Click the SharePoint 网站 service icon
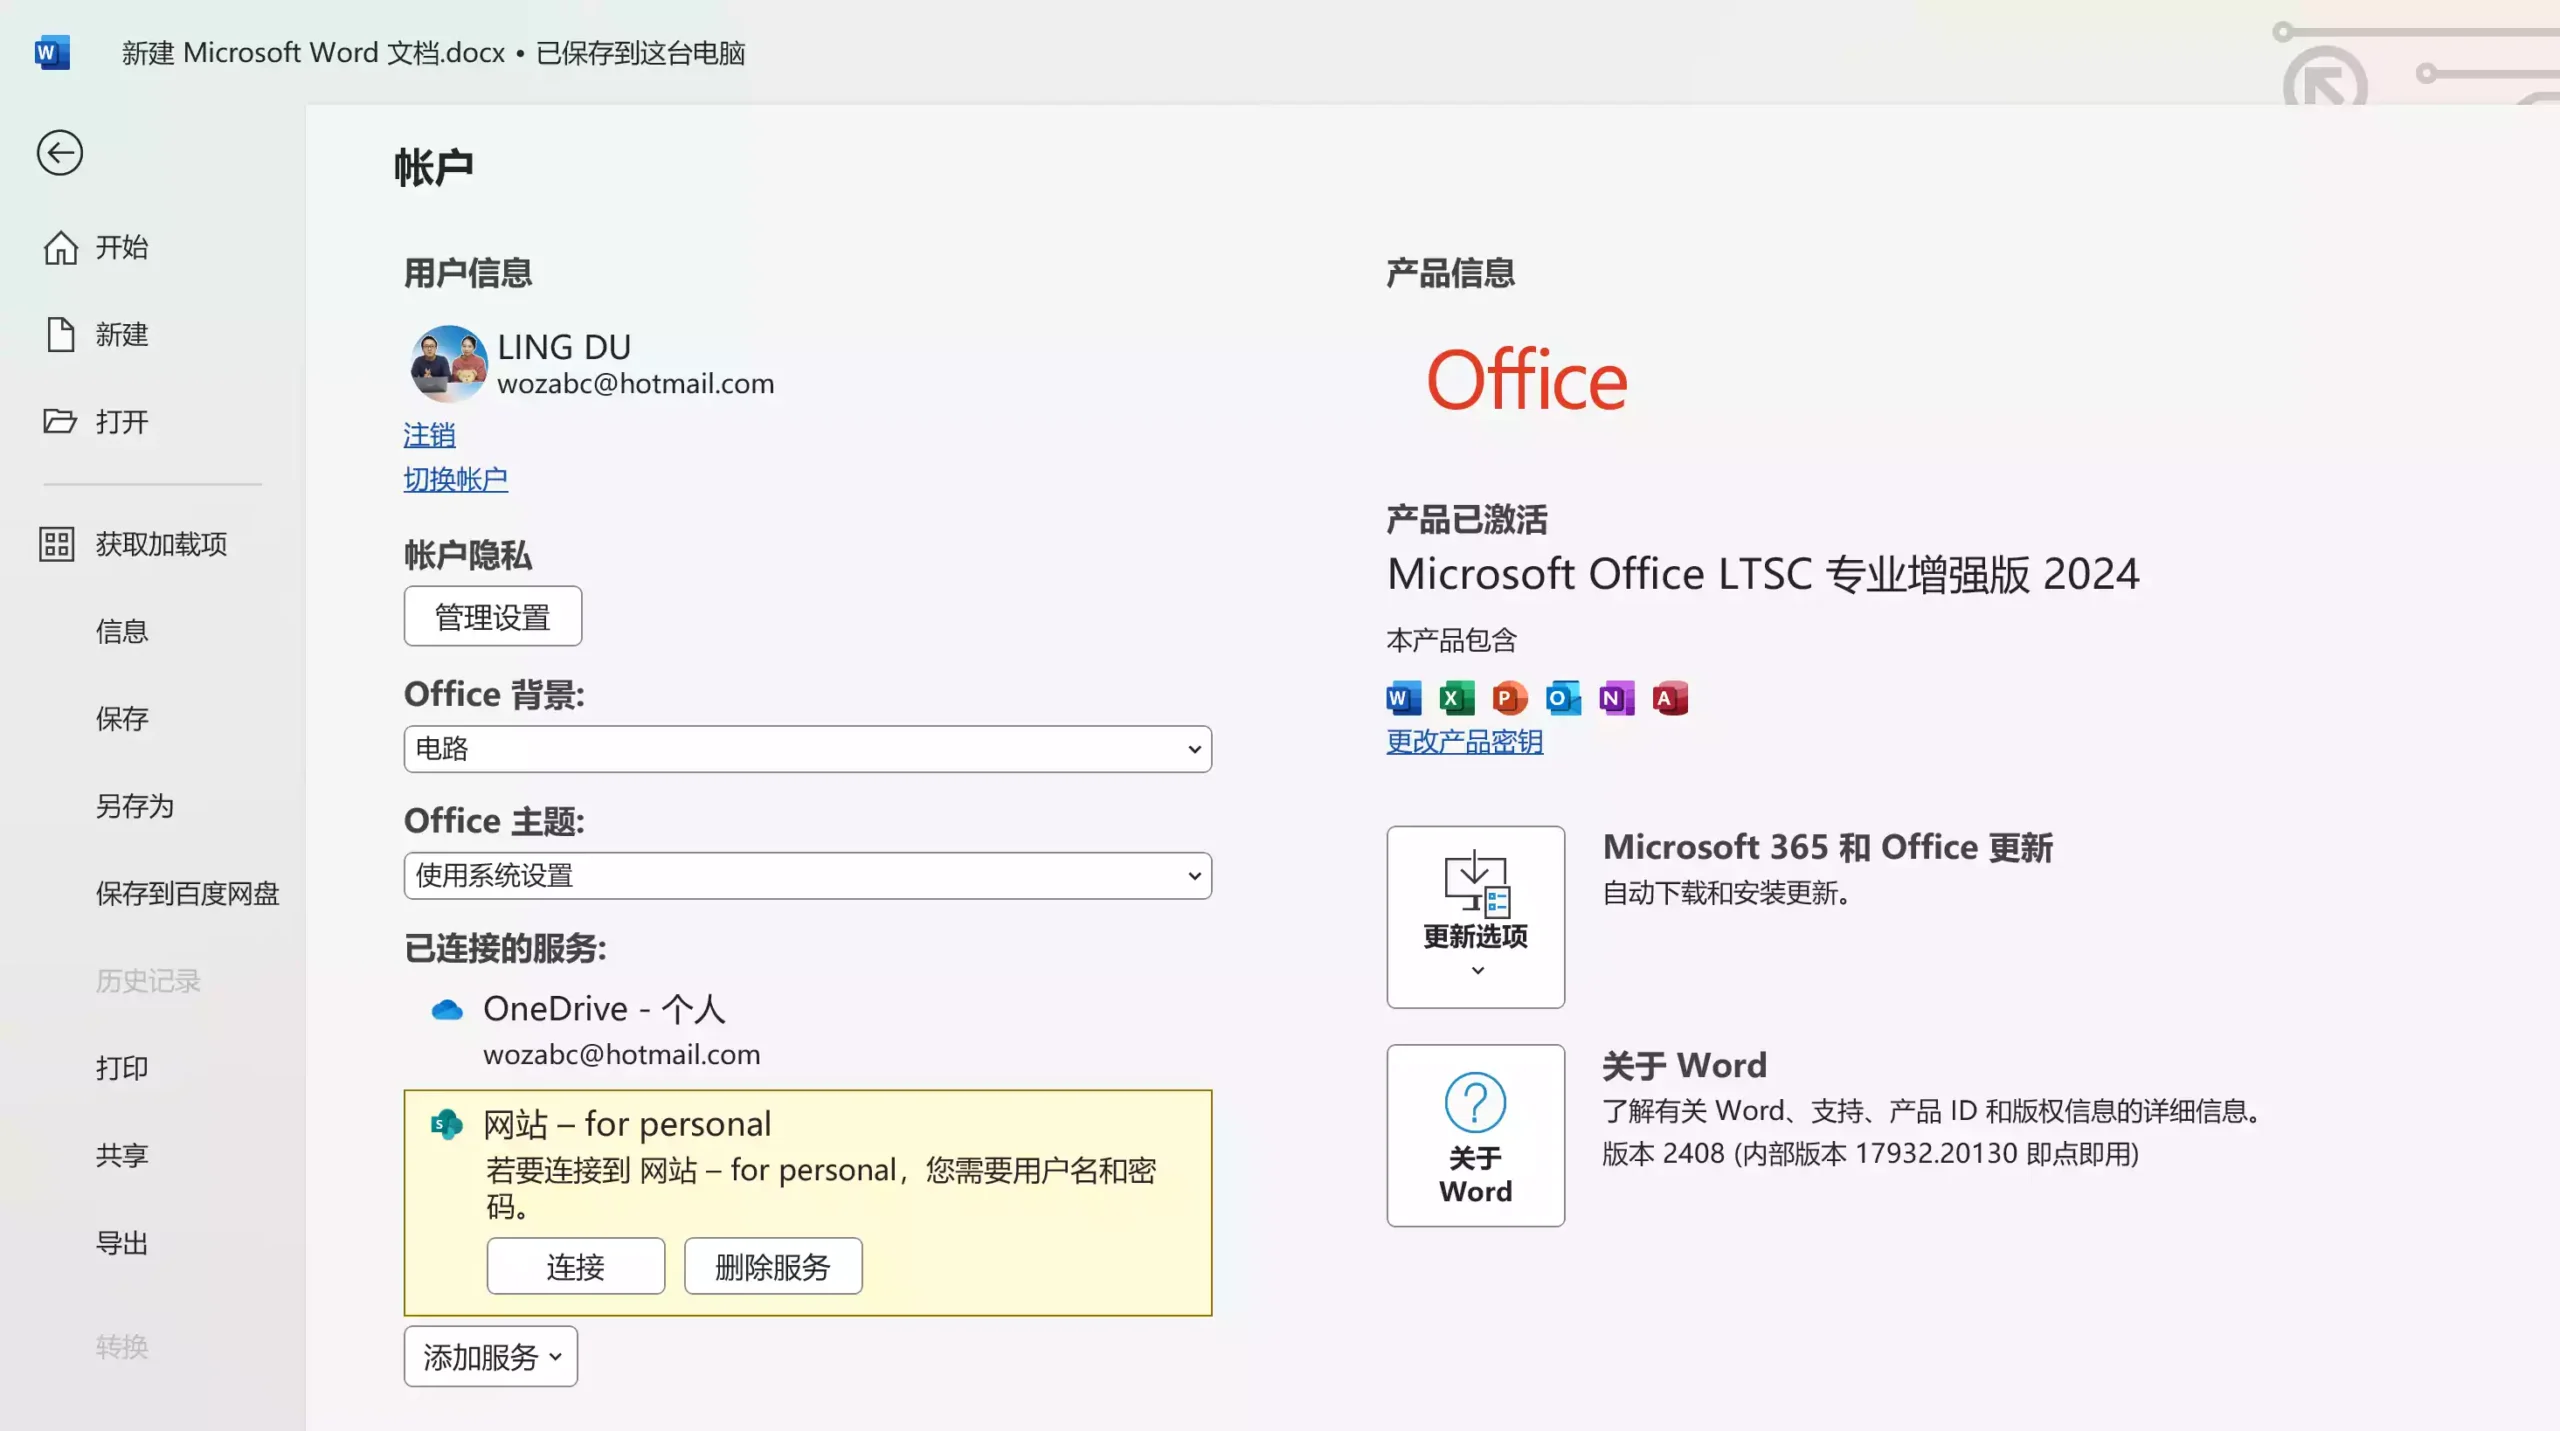 point(448,1124)
